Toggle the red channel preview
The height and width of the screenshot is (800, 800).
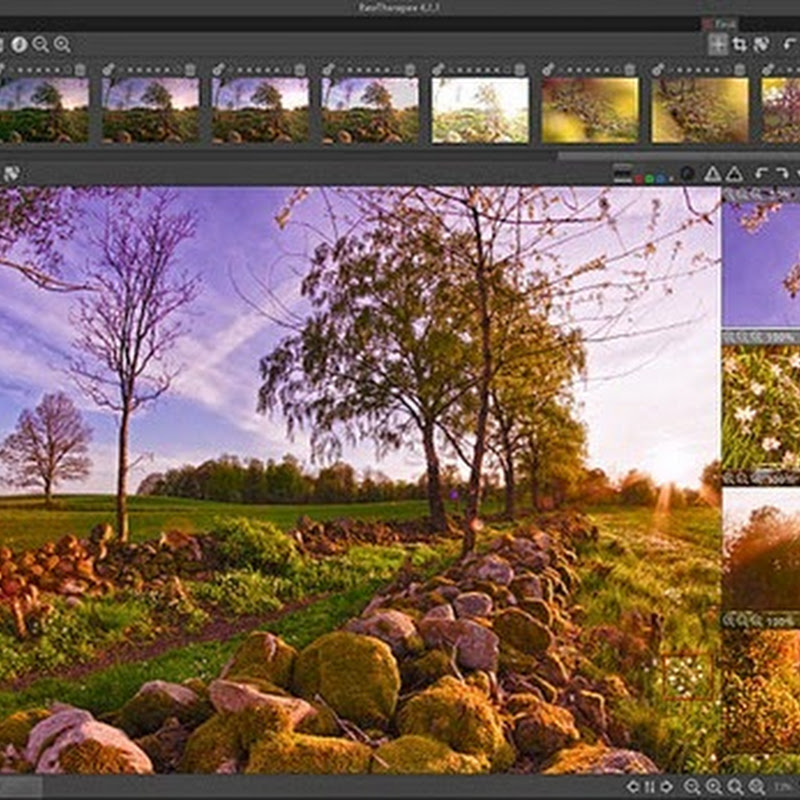point(636,178)
